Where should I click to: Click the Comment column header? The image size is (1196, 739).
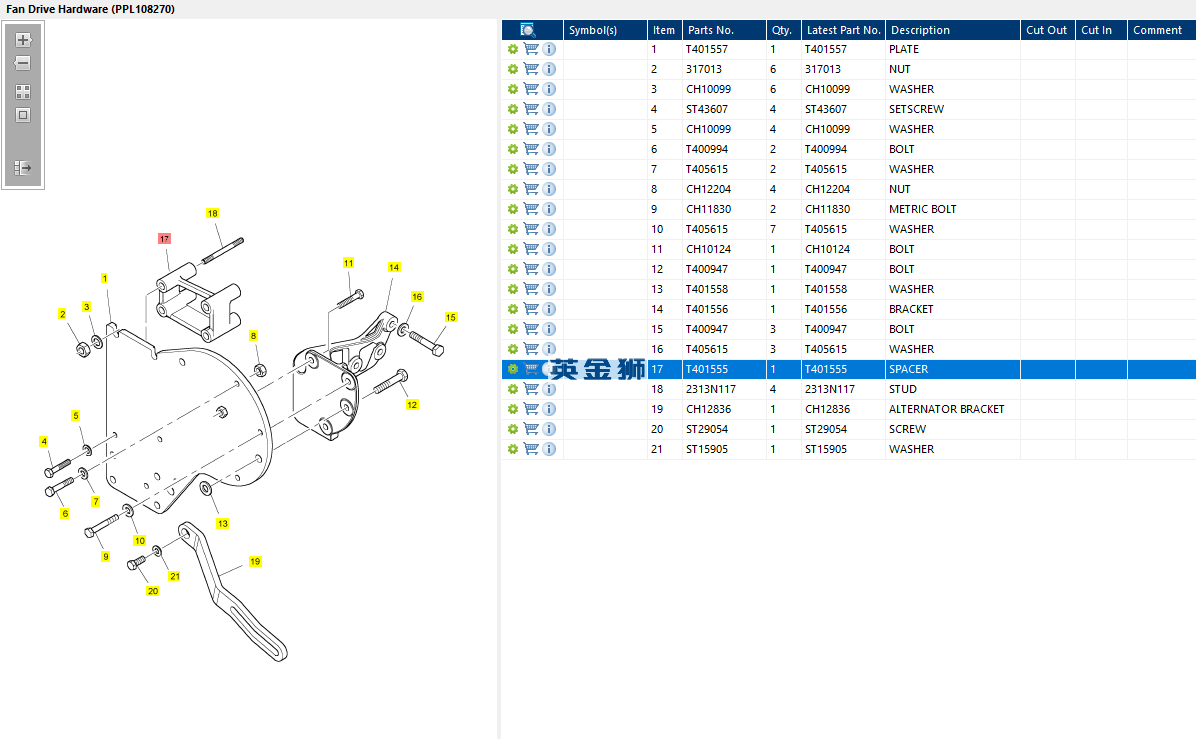pyautogui.click(x=1162, y=30)
